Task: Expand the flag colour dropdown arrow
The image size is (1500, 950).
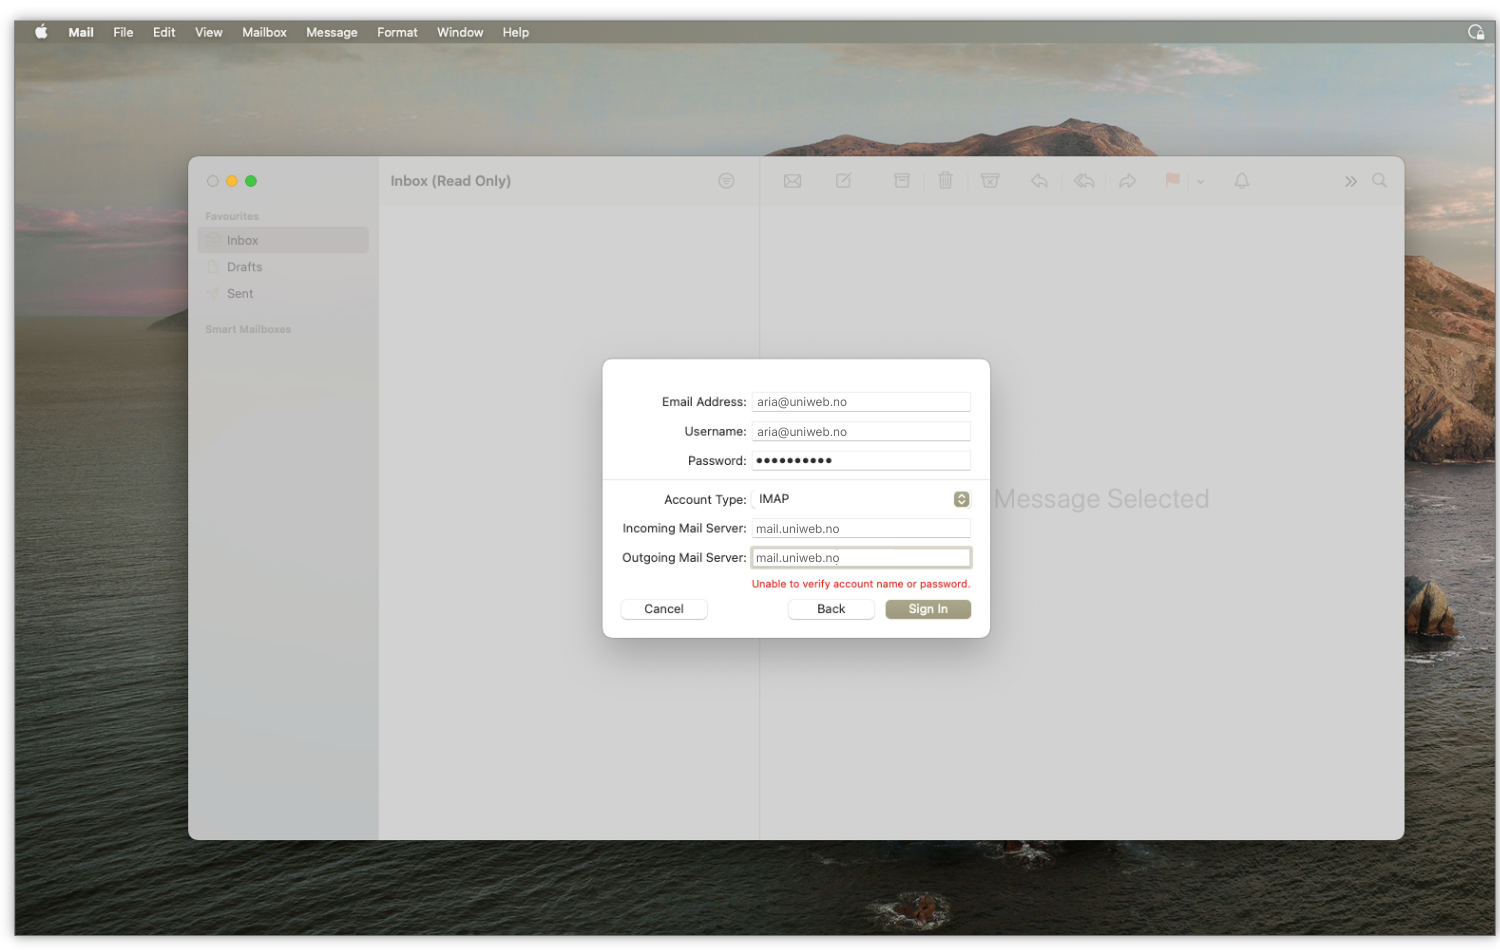Action: tap(1201, 182)
